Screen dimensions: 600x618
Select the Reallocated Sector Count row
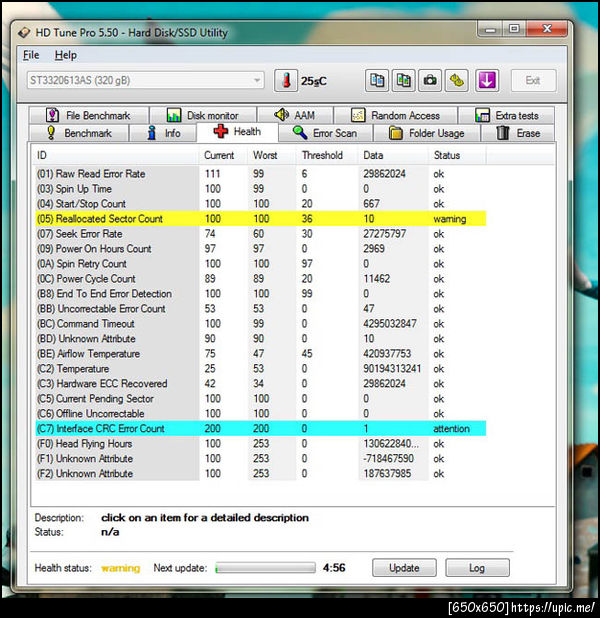pyautogui.click(x=261, y=219)
